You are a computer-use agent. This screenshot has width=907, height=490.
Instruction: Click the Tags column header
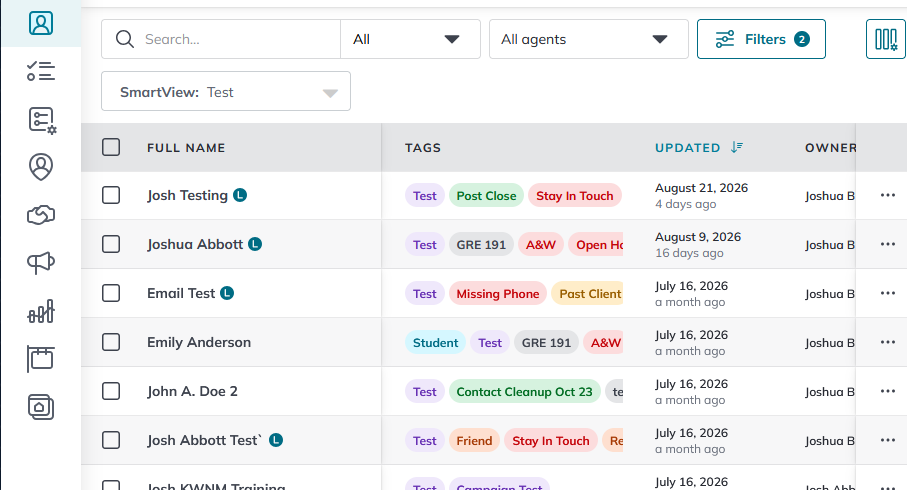coord(423,148)
